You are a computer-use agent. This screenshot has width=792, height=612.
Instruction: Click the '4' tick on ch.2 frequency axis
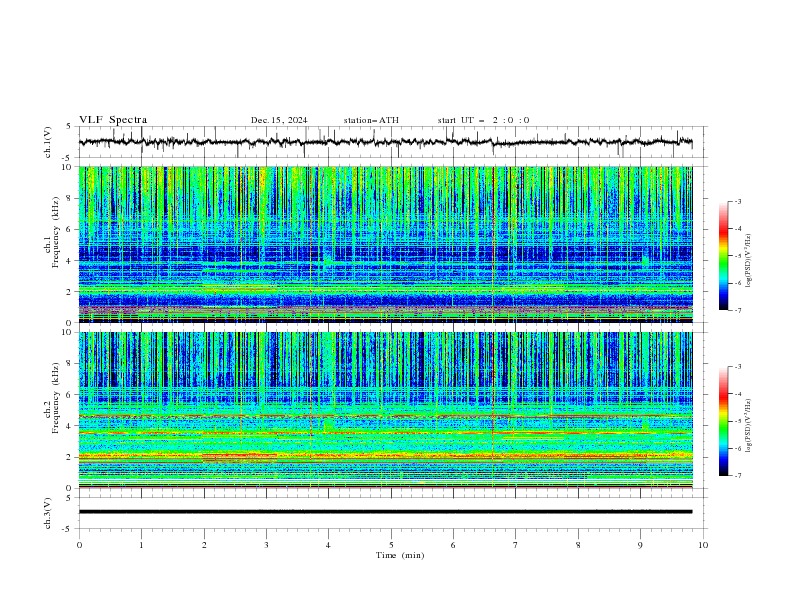[x=71, y=426]
